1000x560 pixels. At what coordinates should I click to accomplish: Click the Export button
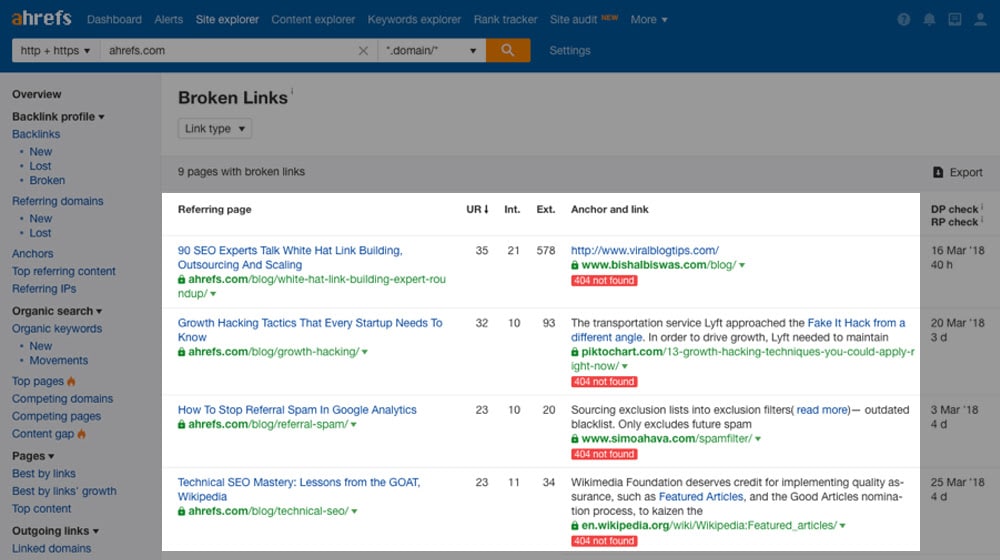click(958, 172)
